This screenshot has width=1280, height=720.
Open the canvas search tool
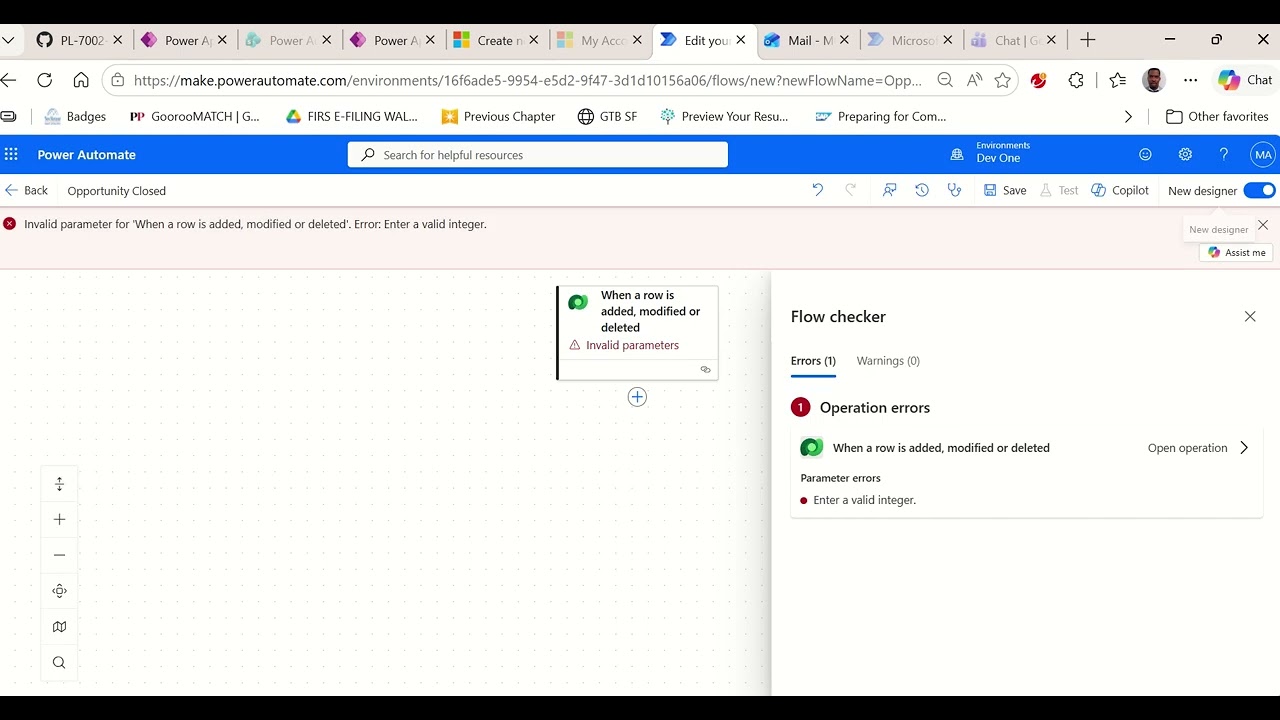pyautogui.click(x=59, y=662)
